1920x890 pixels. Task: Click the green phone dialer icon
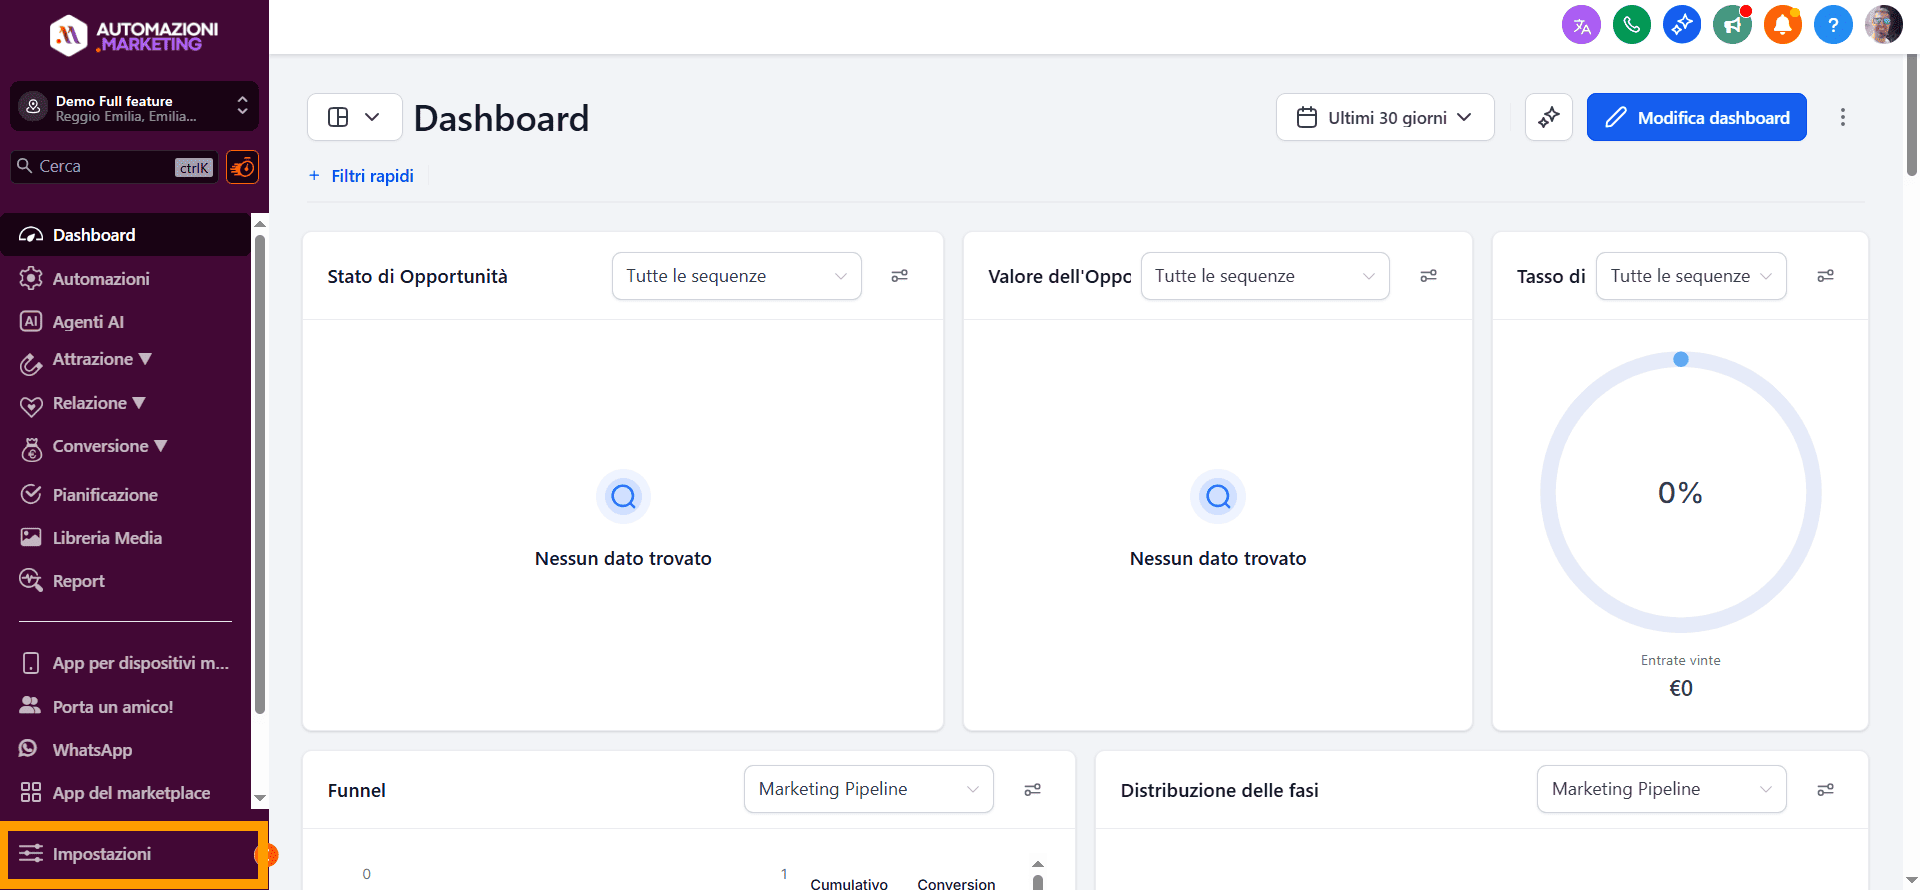1632,25
